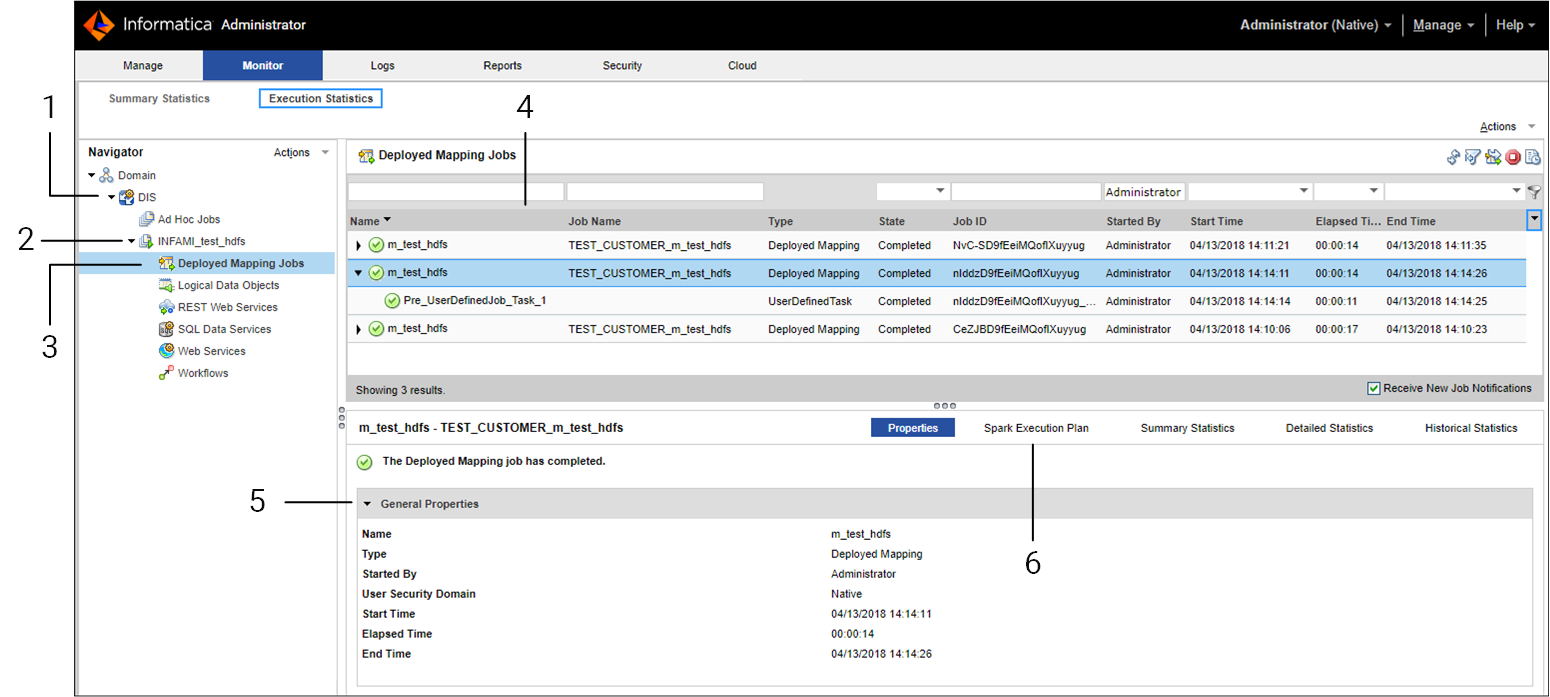Click the Logical Data Objects icon

(x=167, y=285)
